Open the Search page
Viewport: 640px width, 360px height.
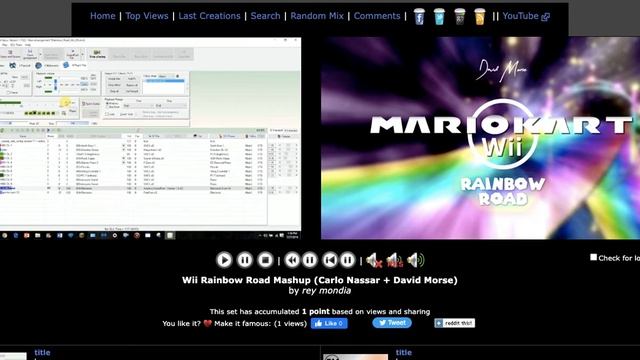[x=265, y=16]
